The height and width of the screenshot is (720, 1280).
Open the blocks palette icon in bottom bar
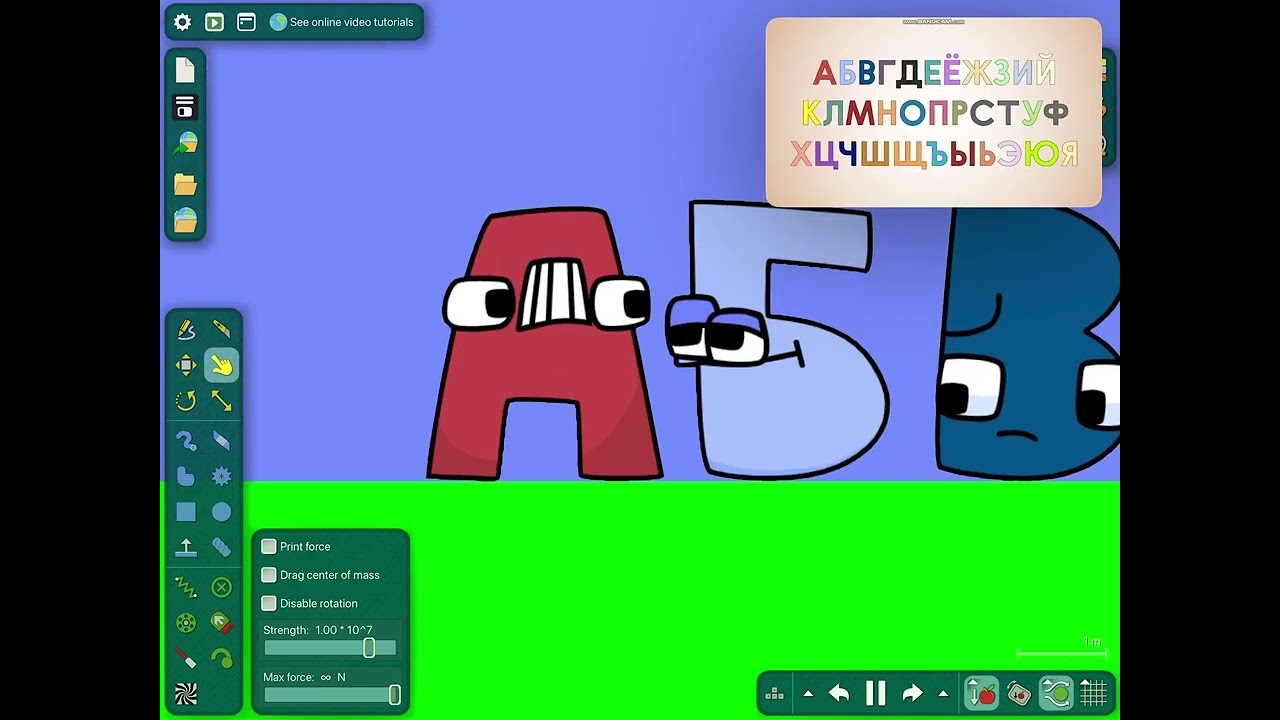774,693
